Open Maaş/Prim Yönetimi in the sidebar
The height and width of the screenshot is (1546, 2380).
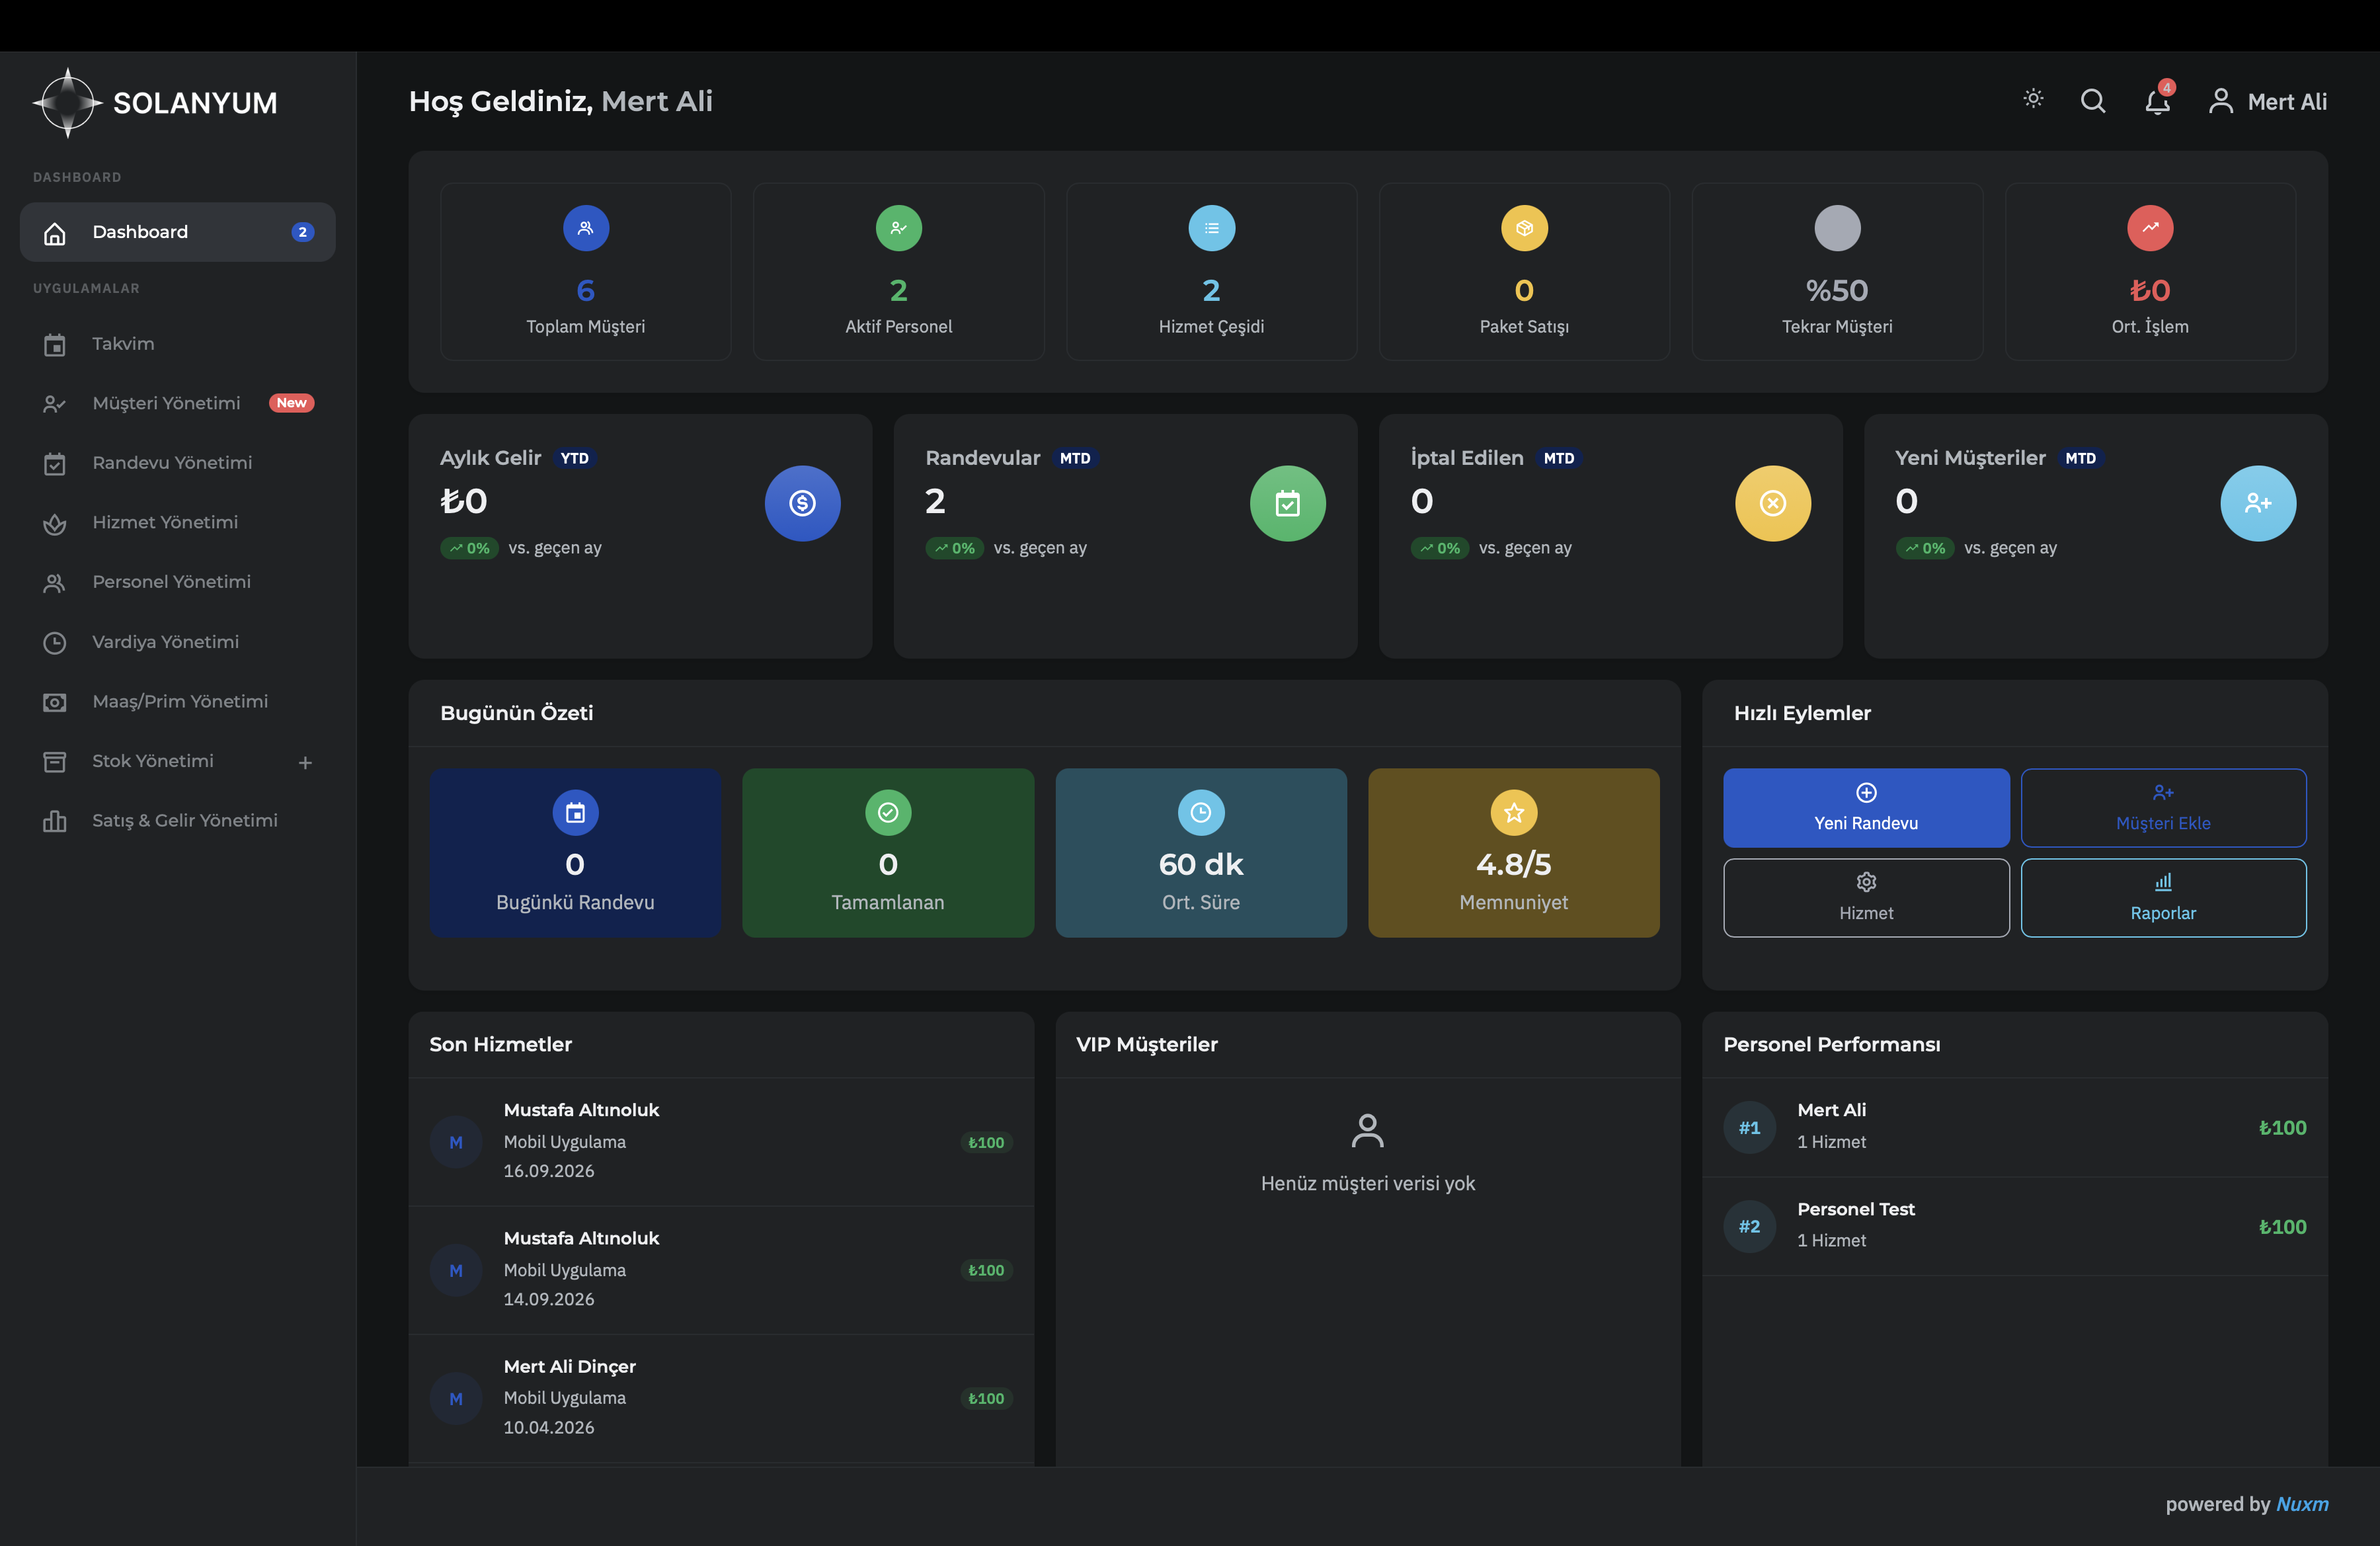178,701
